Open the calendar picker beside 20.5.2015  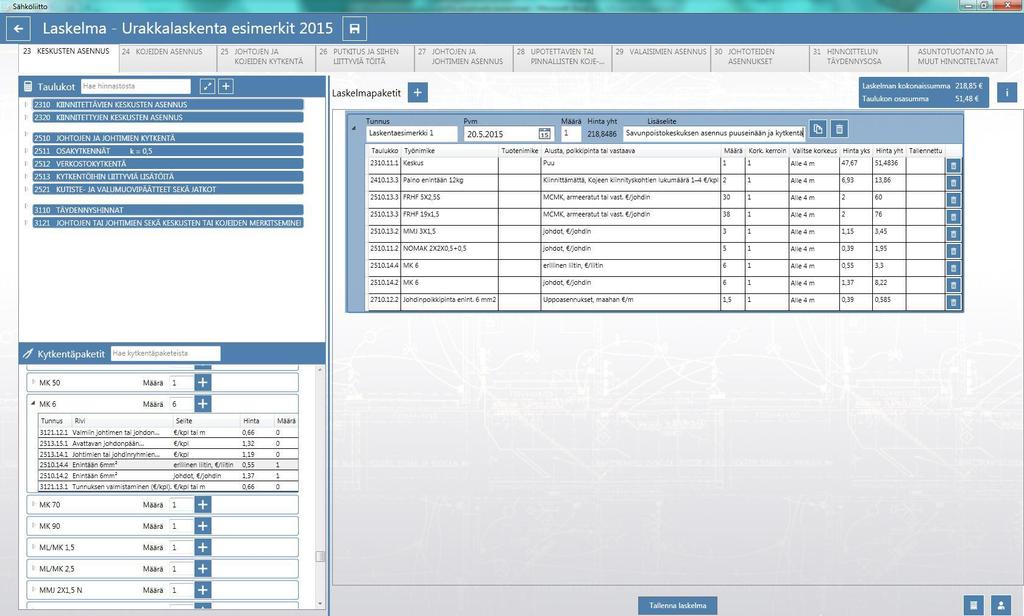(x=545, y=134)
